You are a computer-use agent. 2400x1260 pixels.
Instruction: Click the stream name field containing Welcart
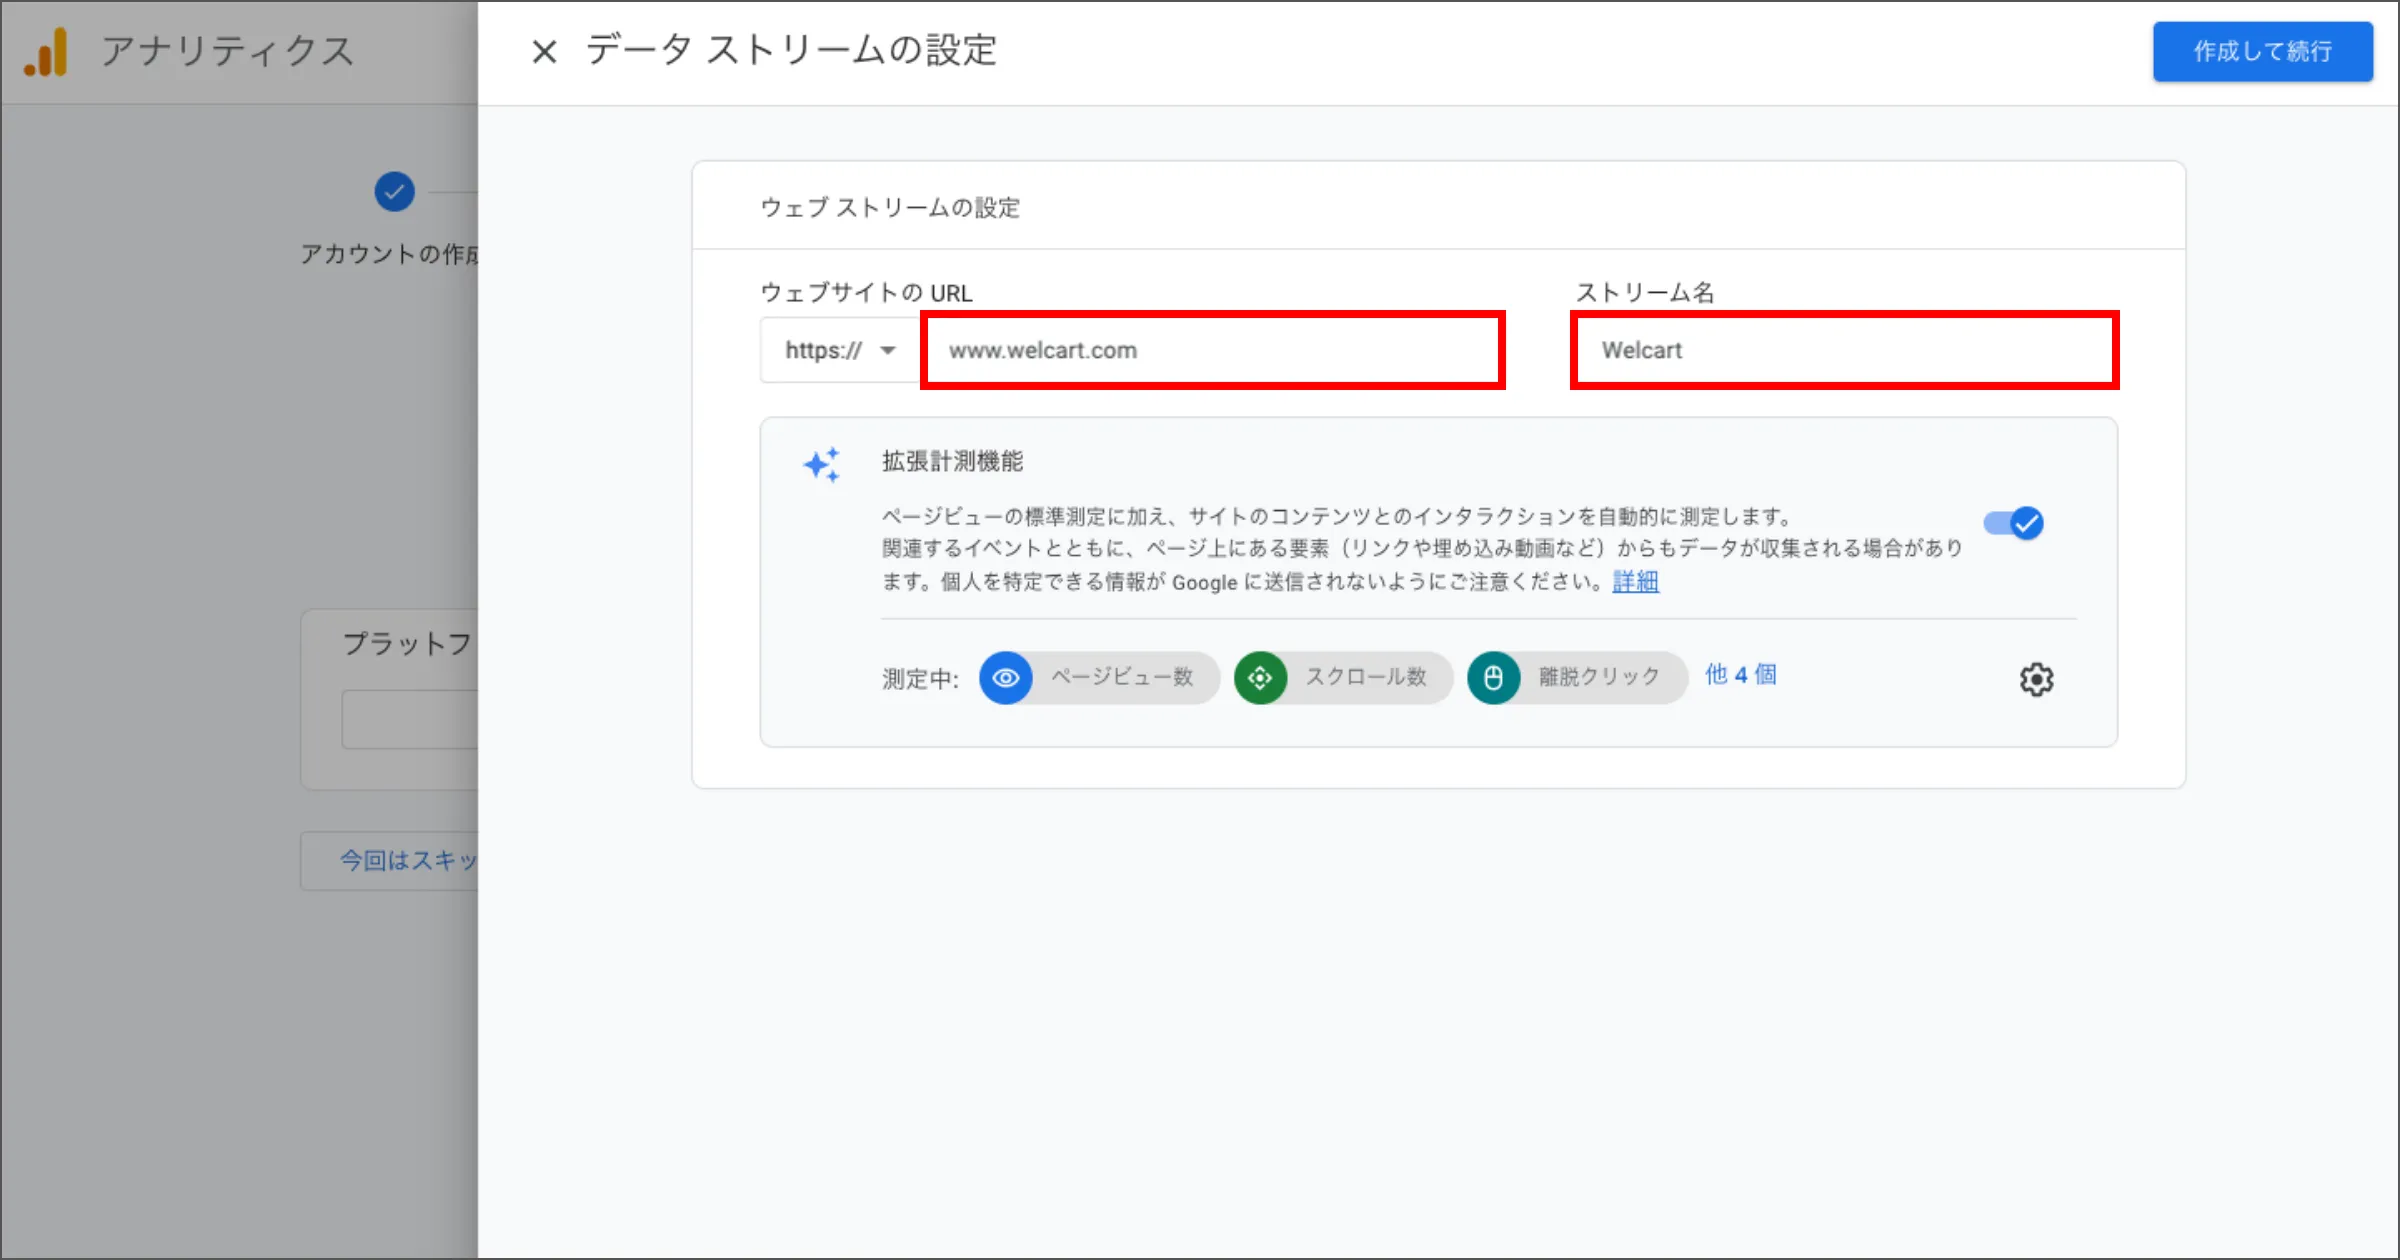click(1845, 350)
